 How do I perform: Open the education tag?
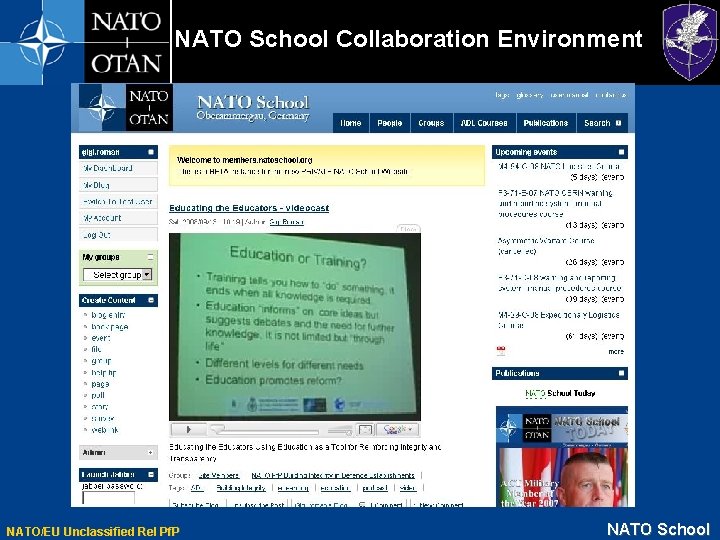pyautogui.click(x=335, y=488)
